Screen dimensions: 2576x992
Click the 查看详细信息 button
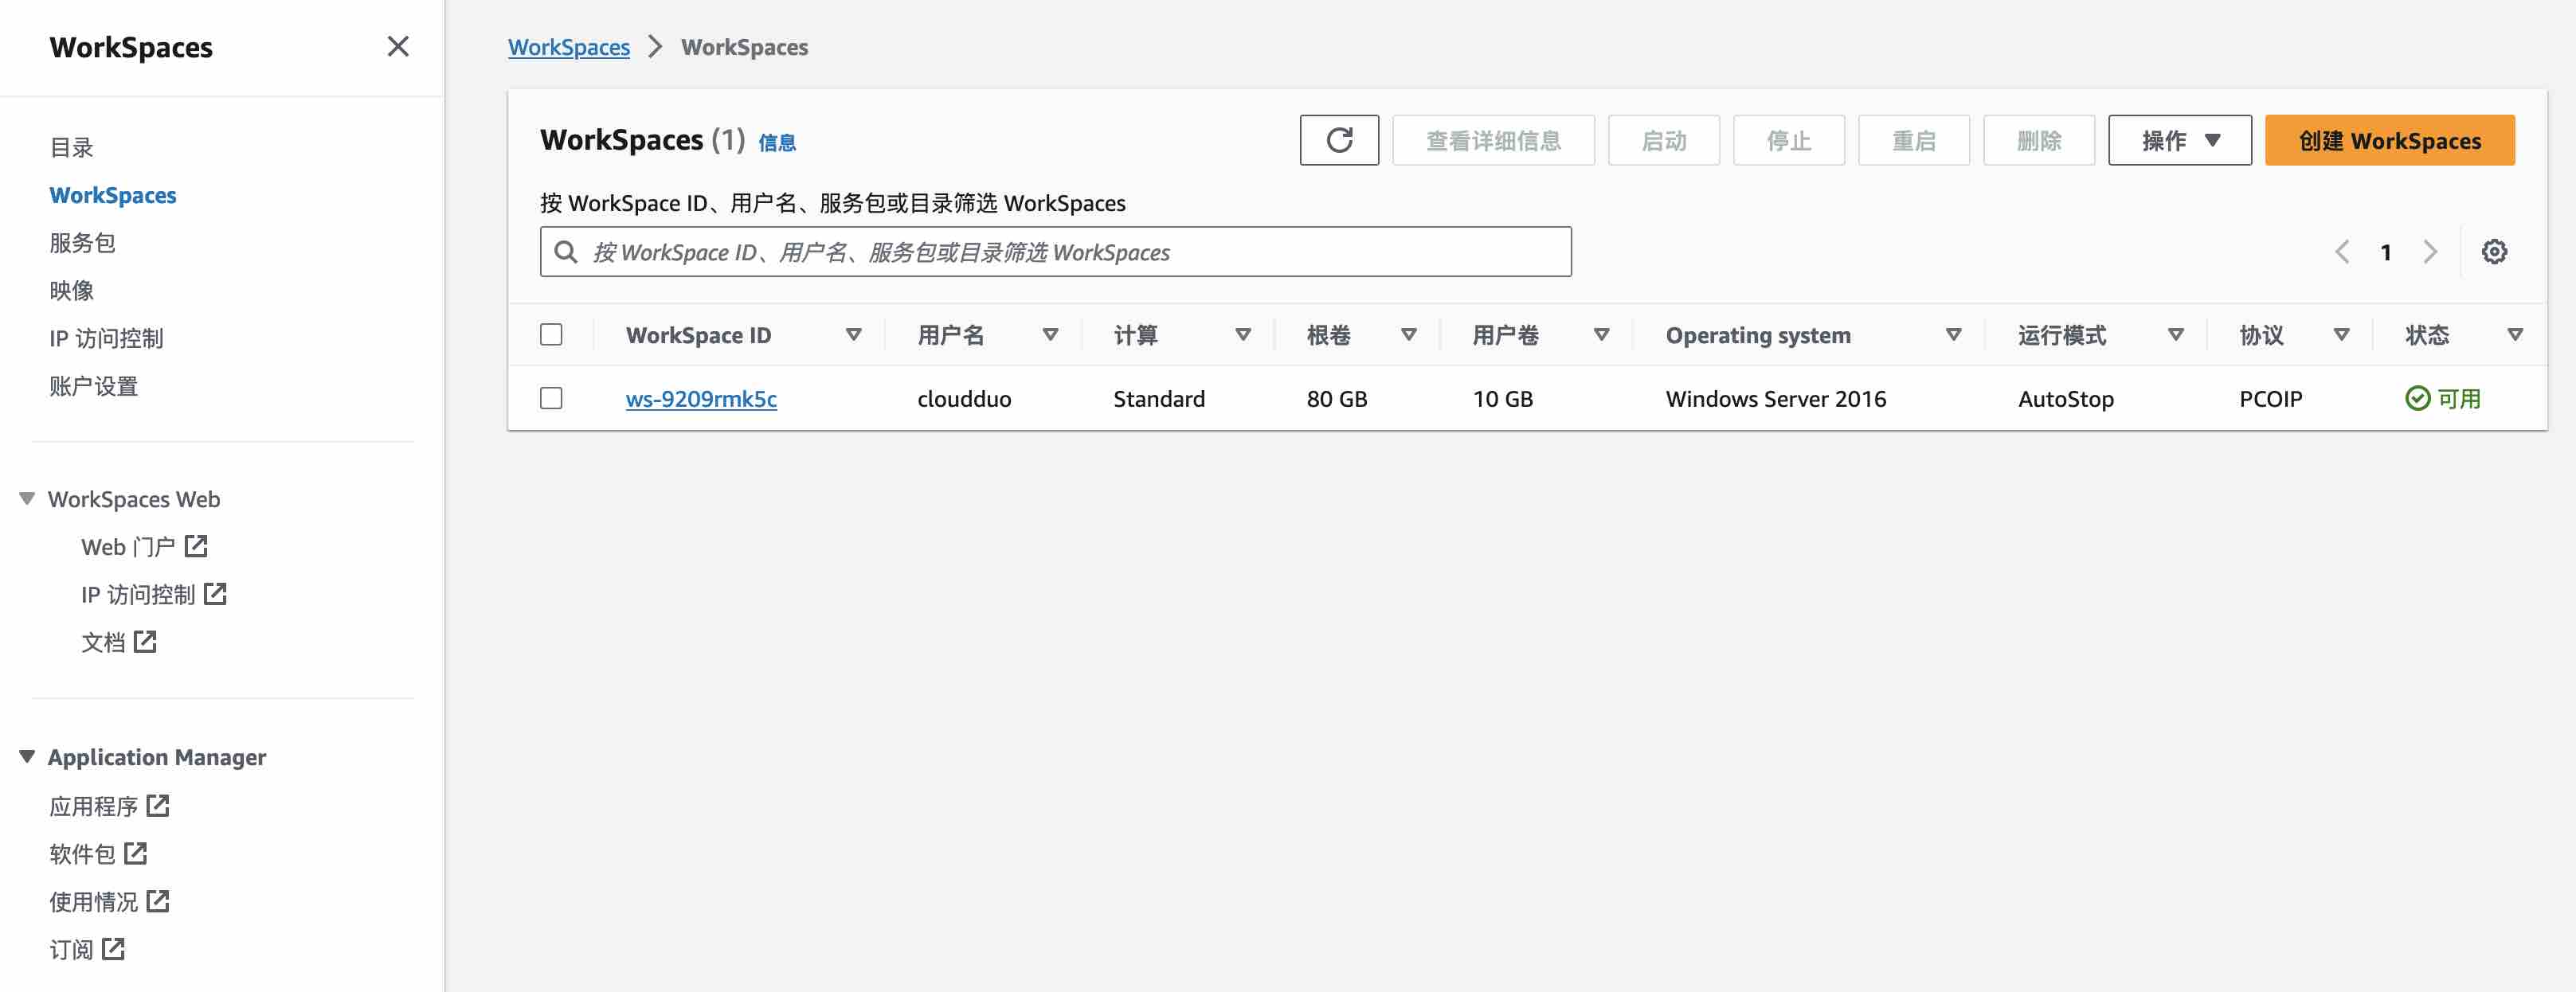pos(1493,140)
